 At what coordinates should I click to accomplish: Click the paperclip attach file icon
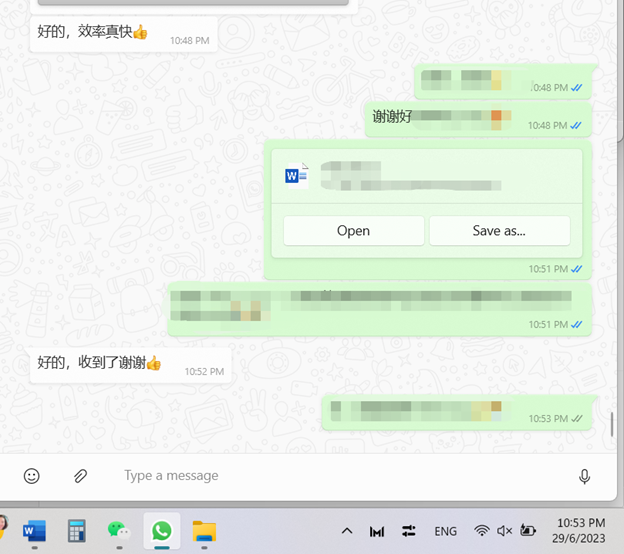(x=80, y=476)
